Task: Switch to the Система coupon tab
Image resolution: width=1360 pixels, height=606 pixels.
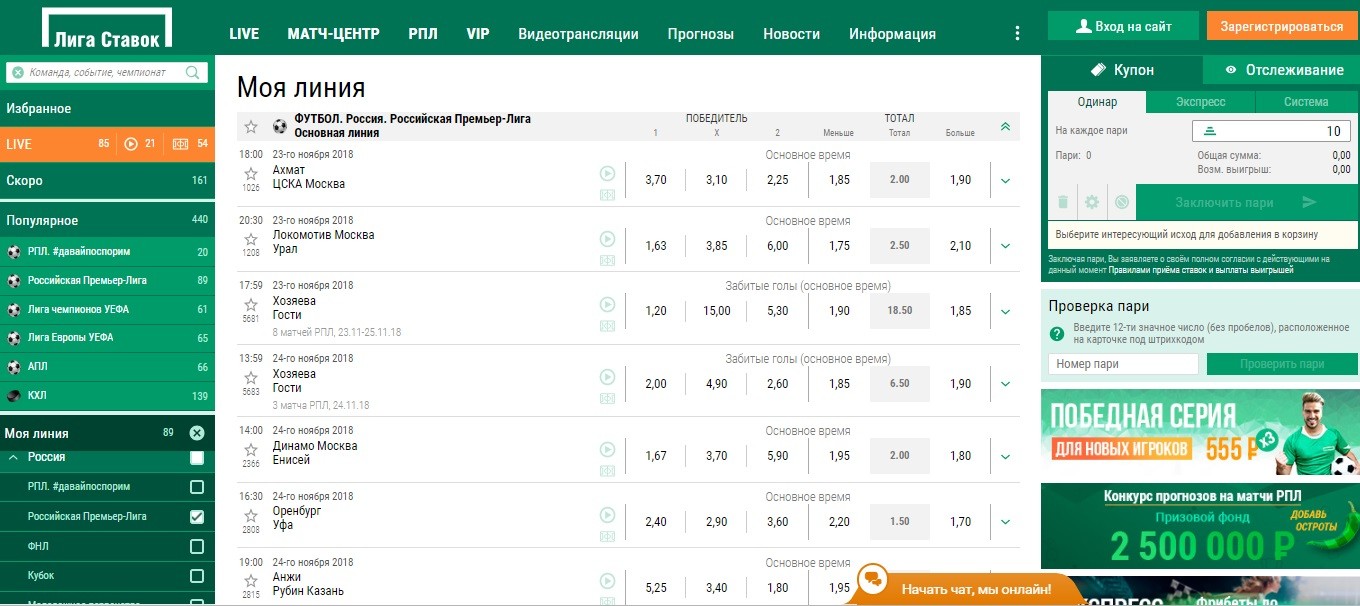Action: coord(1306,102)
